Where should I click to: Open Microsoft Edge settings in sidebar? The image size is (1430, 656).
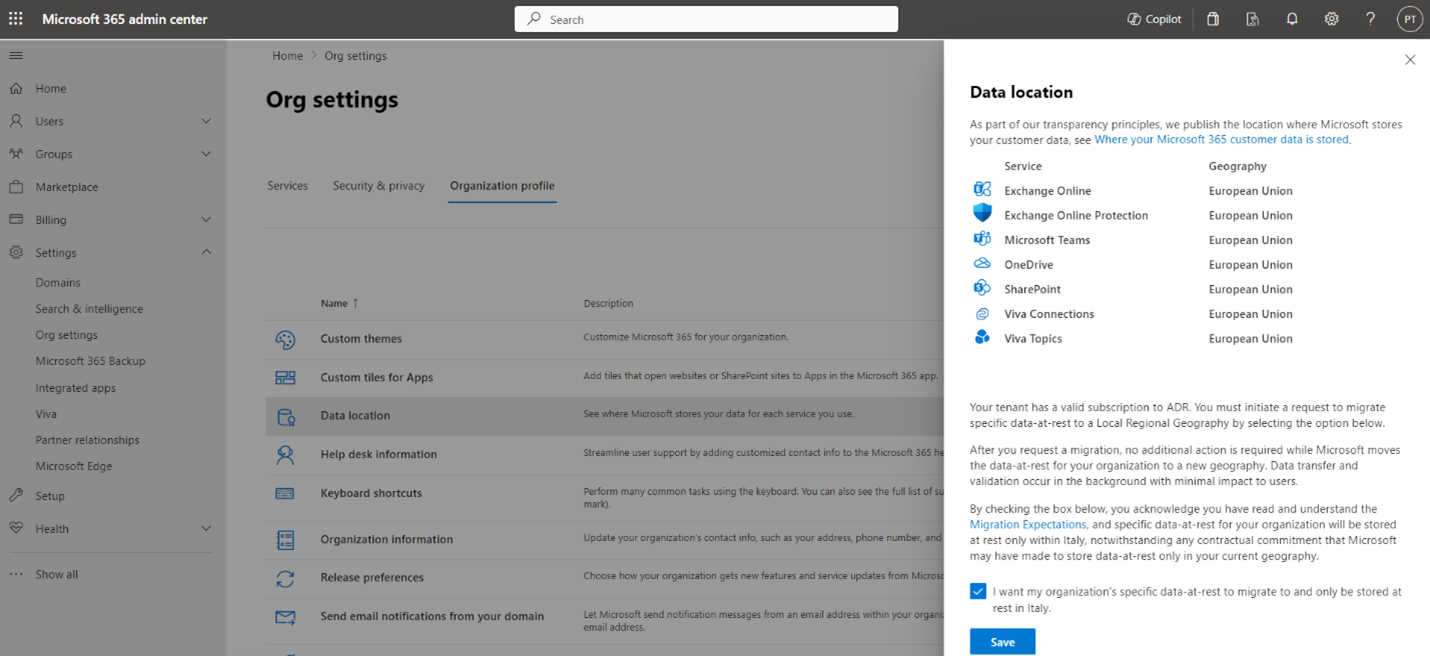click(x=74, y=466)
